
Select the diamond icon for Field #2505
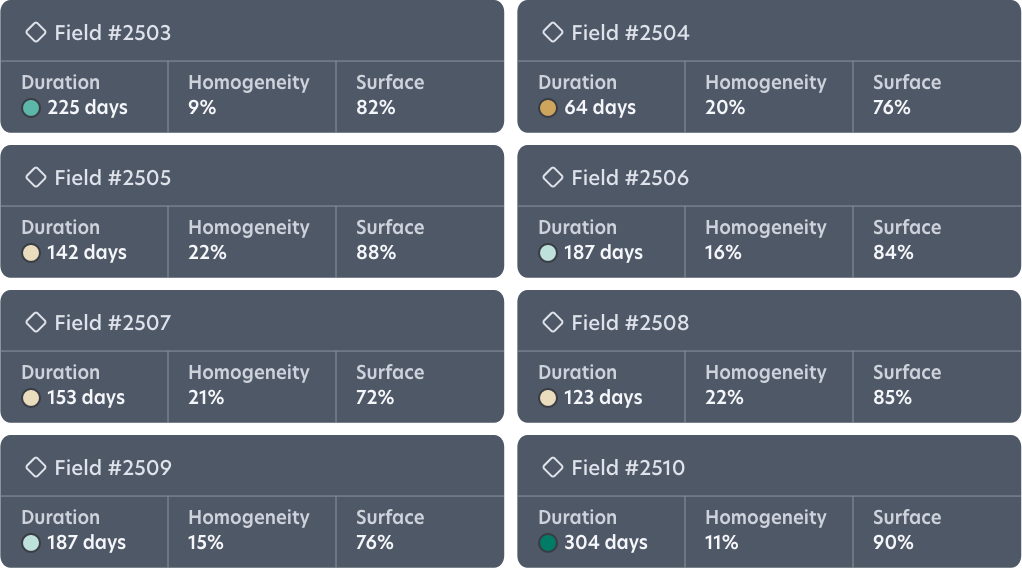pos(36,178)
